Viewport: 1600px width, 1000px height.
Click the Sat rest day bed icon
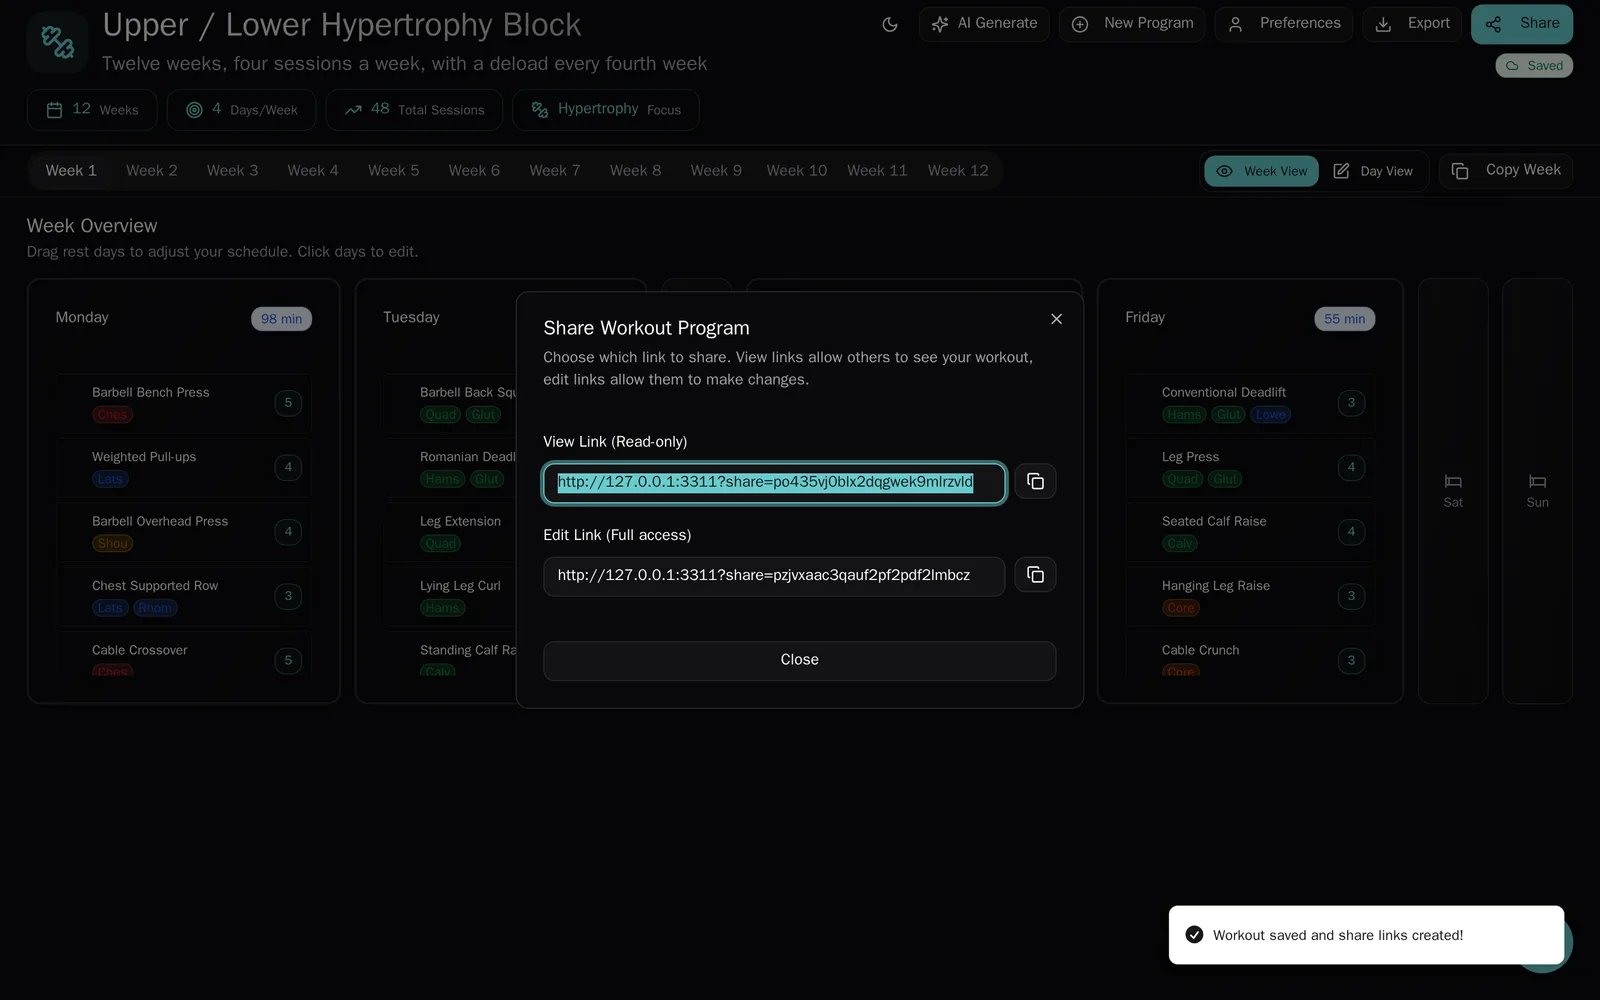1453,482
